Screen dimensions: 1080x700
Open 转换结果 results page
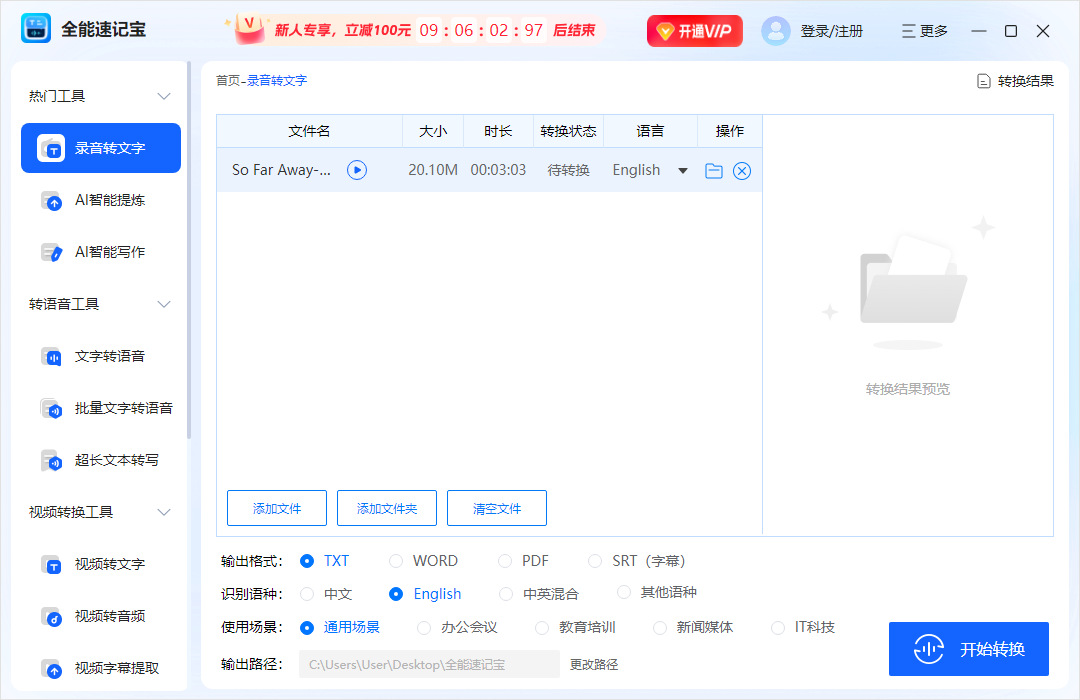1015,81
